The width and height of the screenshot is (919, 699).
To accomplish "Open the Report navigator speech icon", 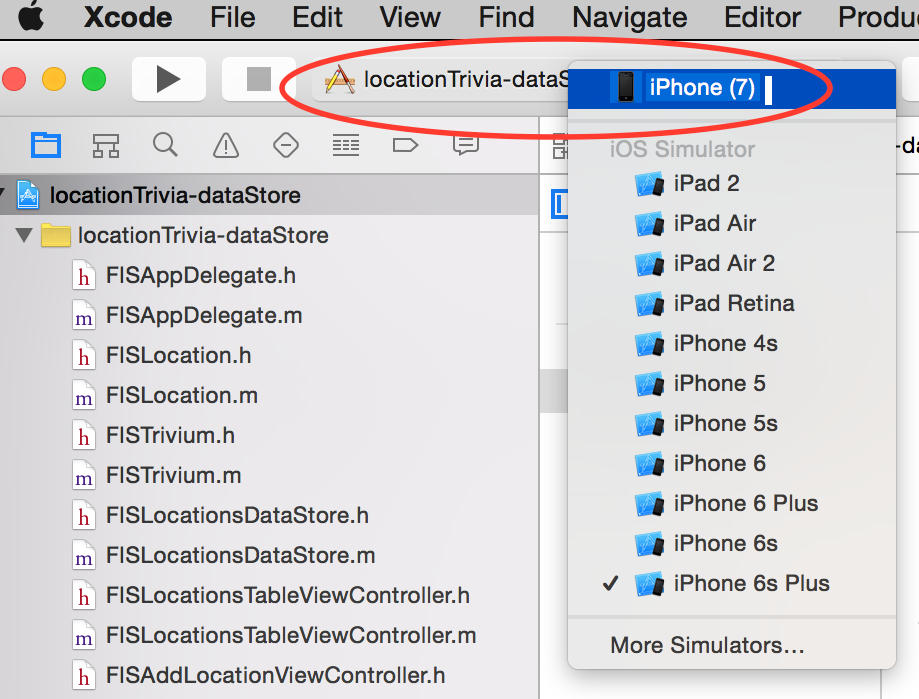I will 466,145.
